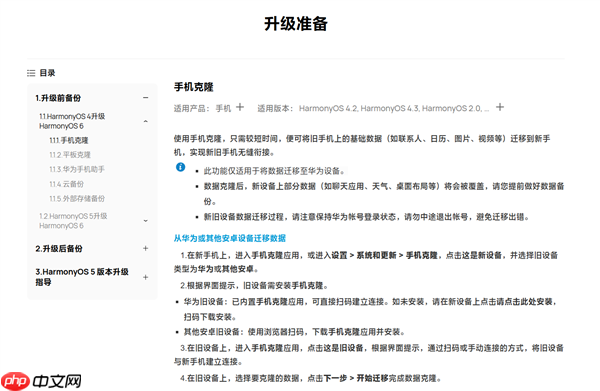Select 1.2 HarmonyOS 5升级 HarmonyOS 6 entry
600x391 pixels.
[73, 221]
